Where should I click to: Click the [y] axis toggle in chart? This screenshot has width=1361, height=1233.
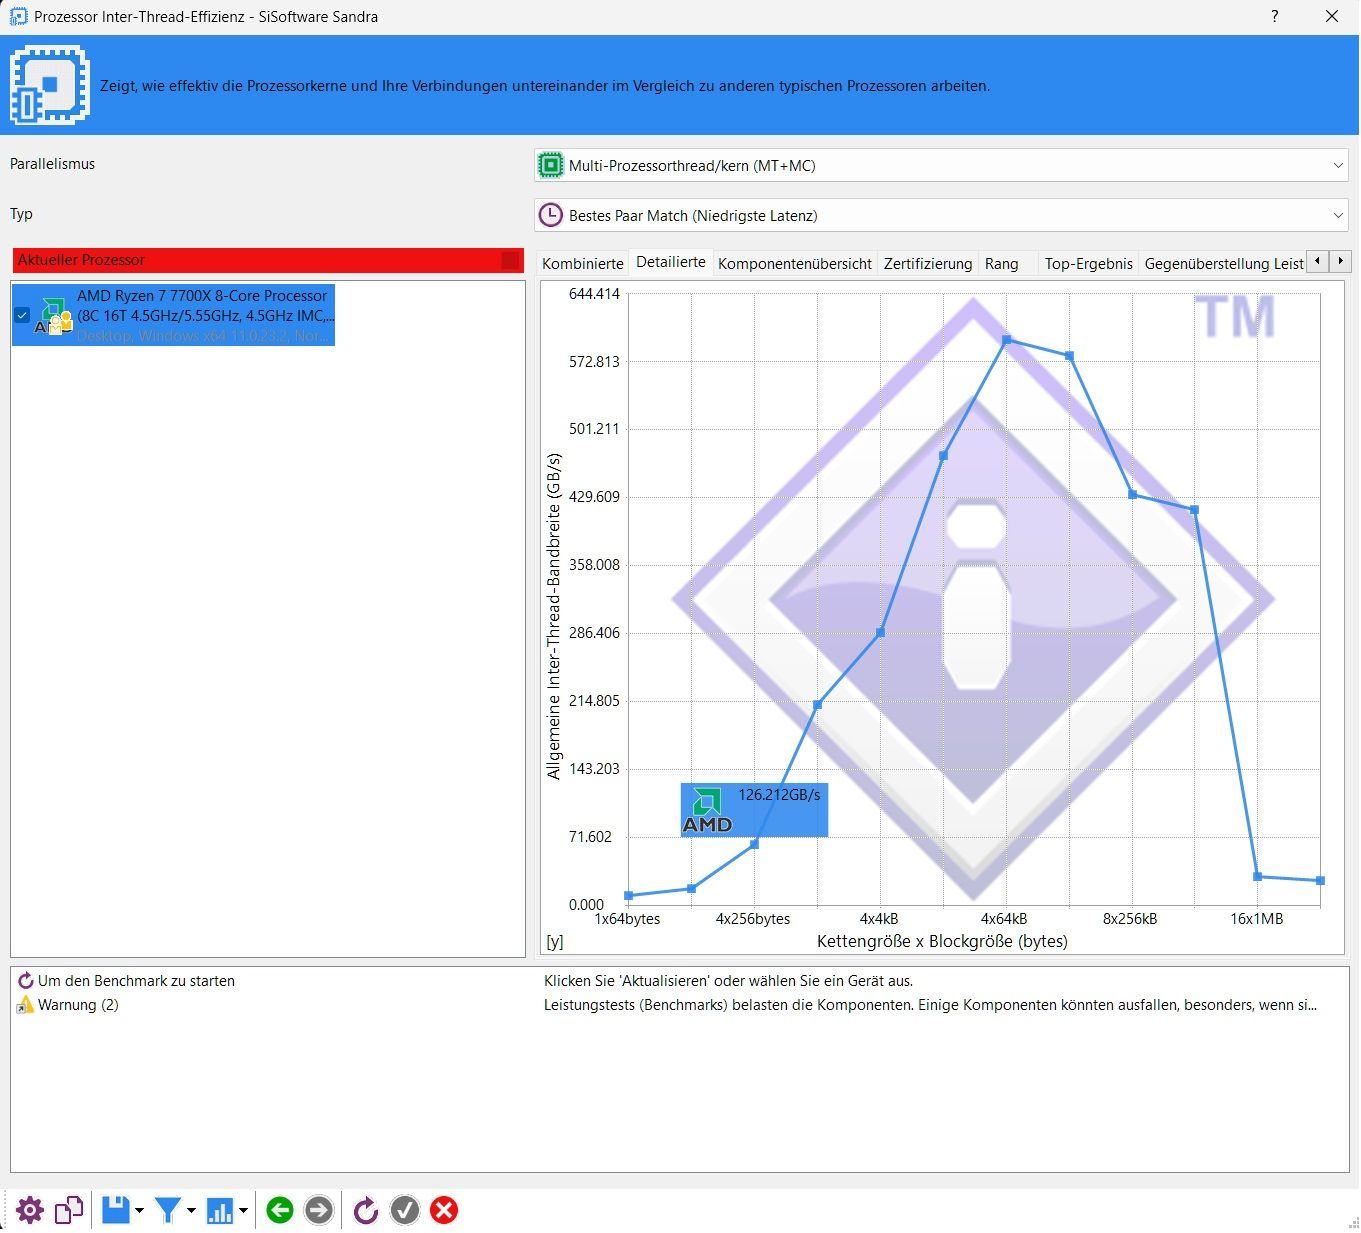click(555, 941)
